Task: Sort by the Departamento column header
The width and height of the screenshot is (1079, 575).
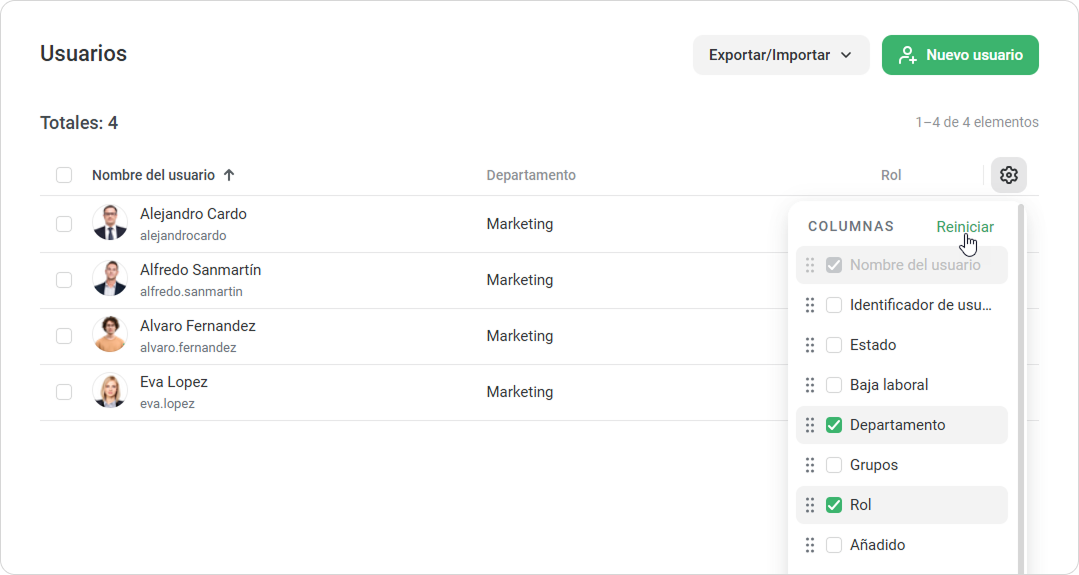Action: pos(531,175)
